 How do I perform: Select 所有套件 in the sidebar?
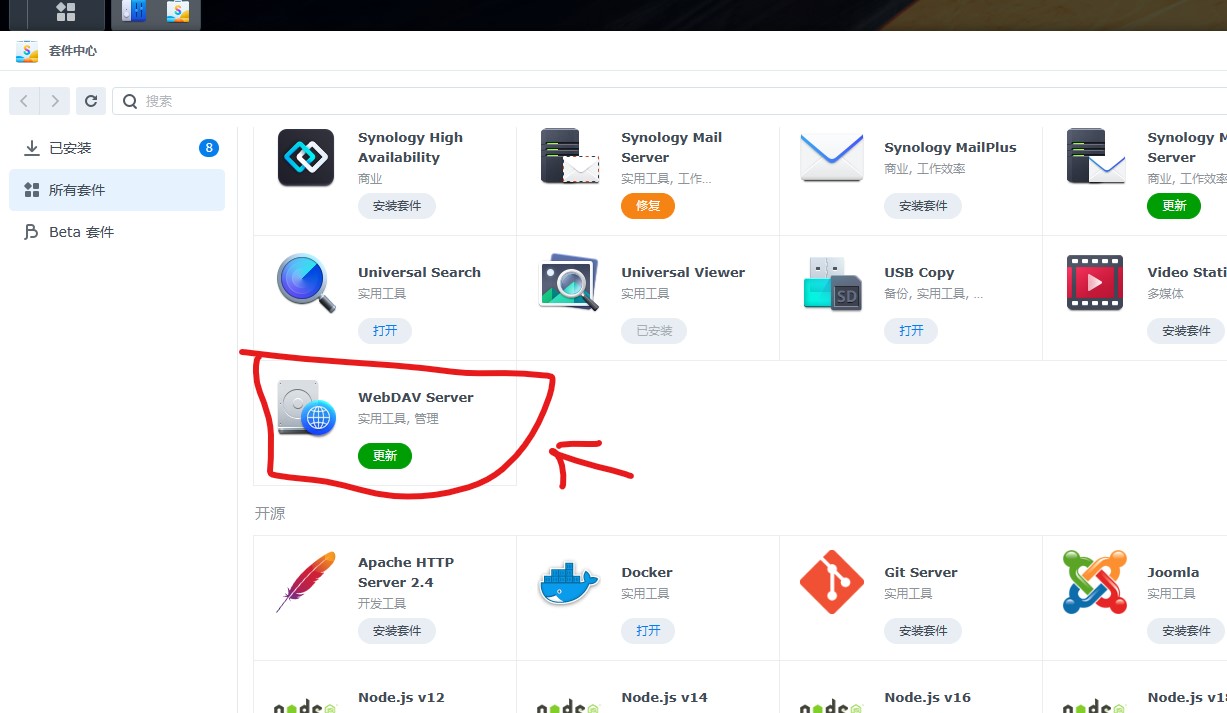tap(117, 190)
